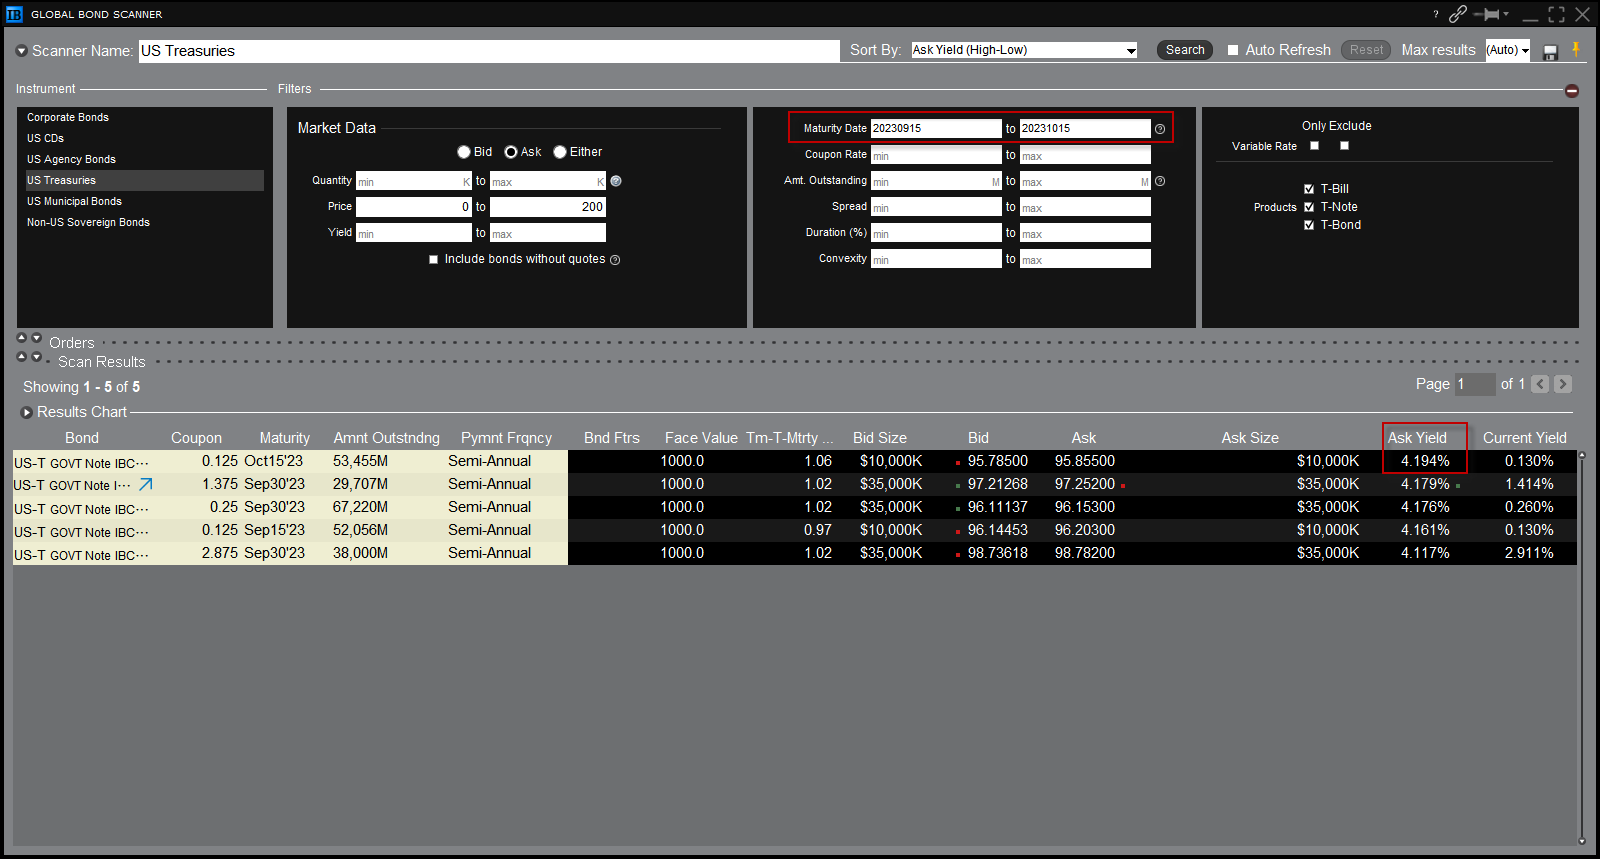
Task: Click the chain link window-group icon
Action: 1458,14
